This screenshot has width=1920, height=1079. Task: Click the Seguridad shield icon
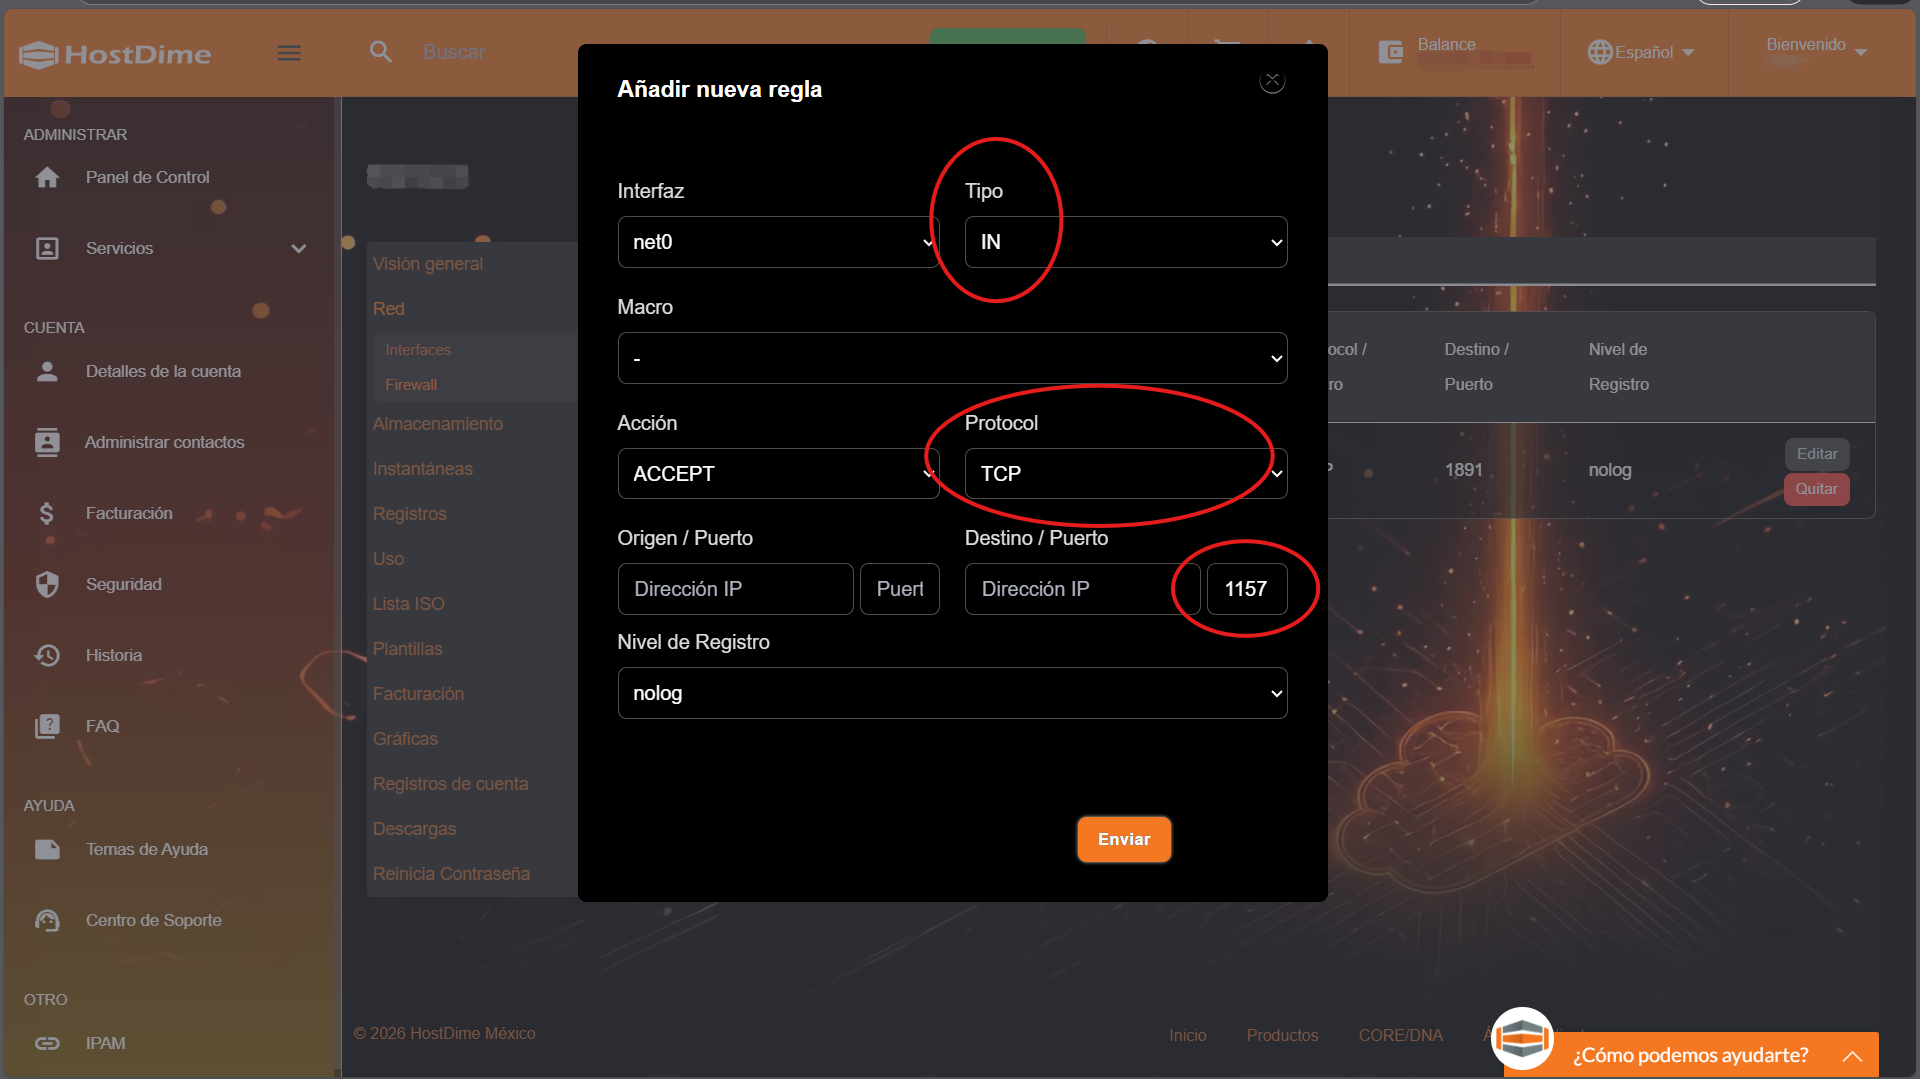click(47, 584)
